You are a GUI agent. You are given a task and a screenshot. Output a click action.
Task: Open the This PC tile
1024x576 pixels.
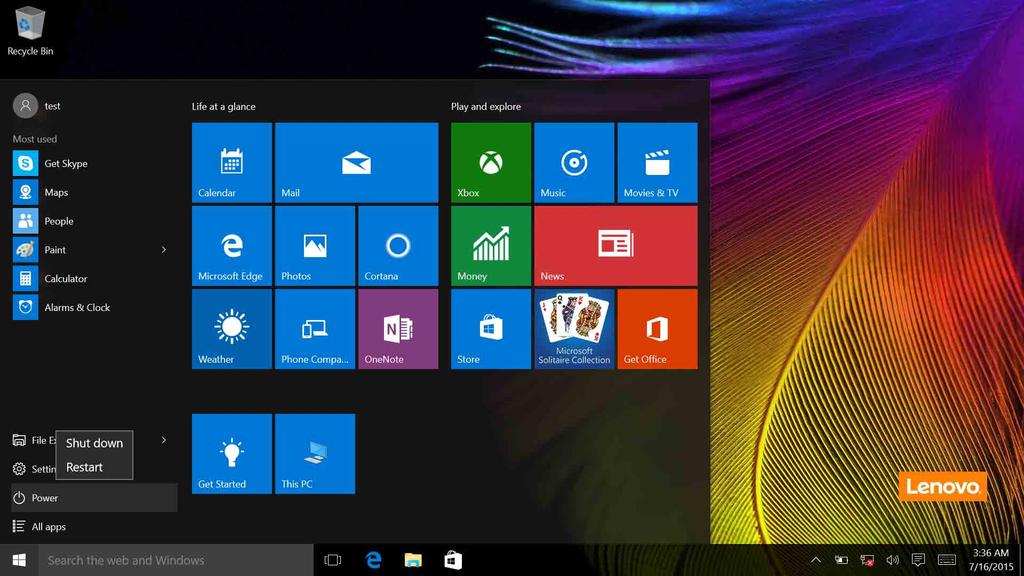[x=315, y=454]
